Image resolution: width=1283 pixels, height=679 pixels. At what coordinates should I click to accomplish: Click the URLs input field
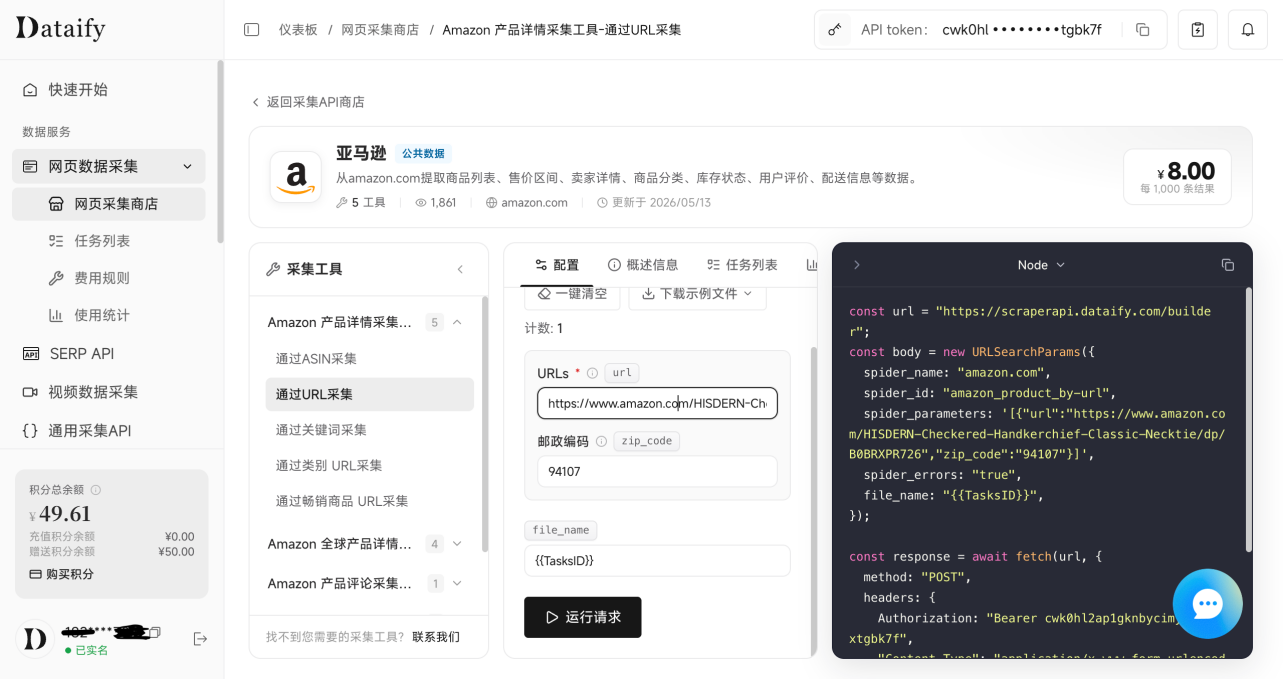pyautogui.click(x=657, y=403)
